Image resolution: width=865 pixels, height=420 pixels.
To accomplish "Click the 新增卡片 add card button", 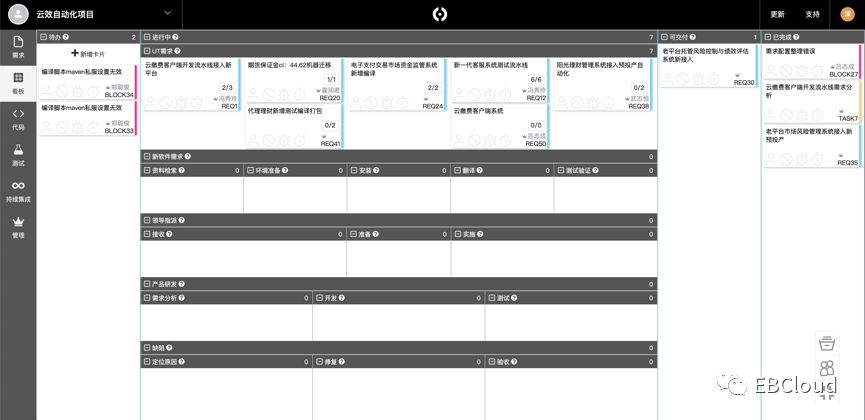I will pos(87,53).
